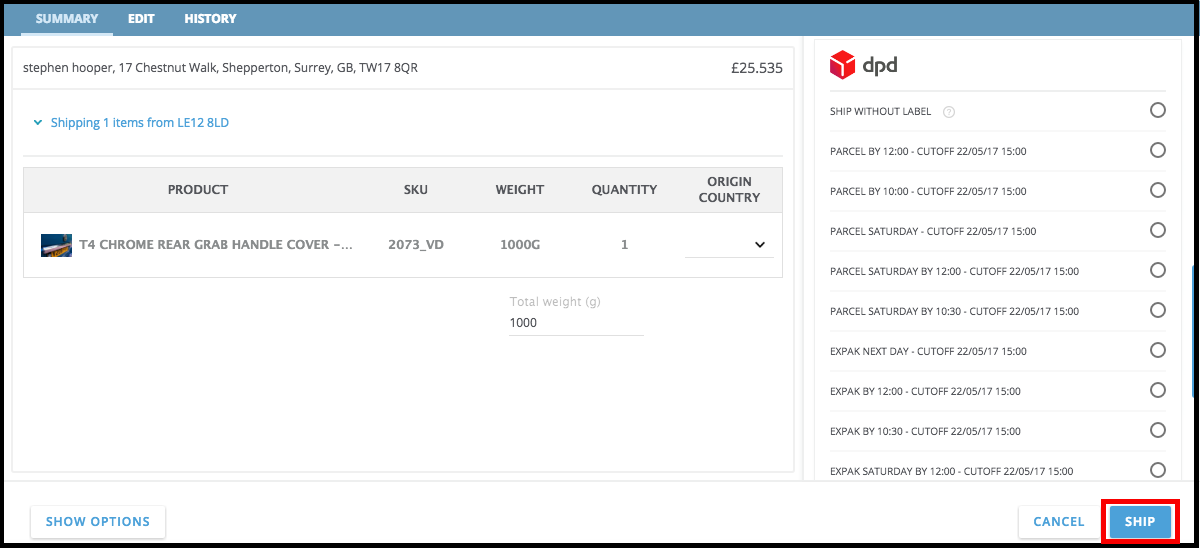Choose Parcel Saturday By 10:30 service

pos(1157,311)
